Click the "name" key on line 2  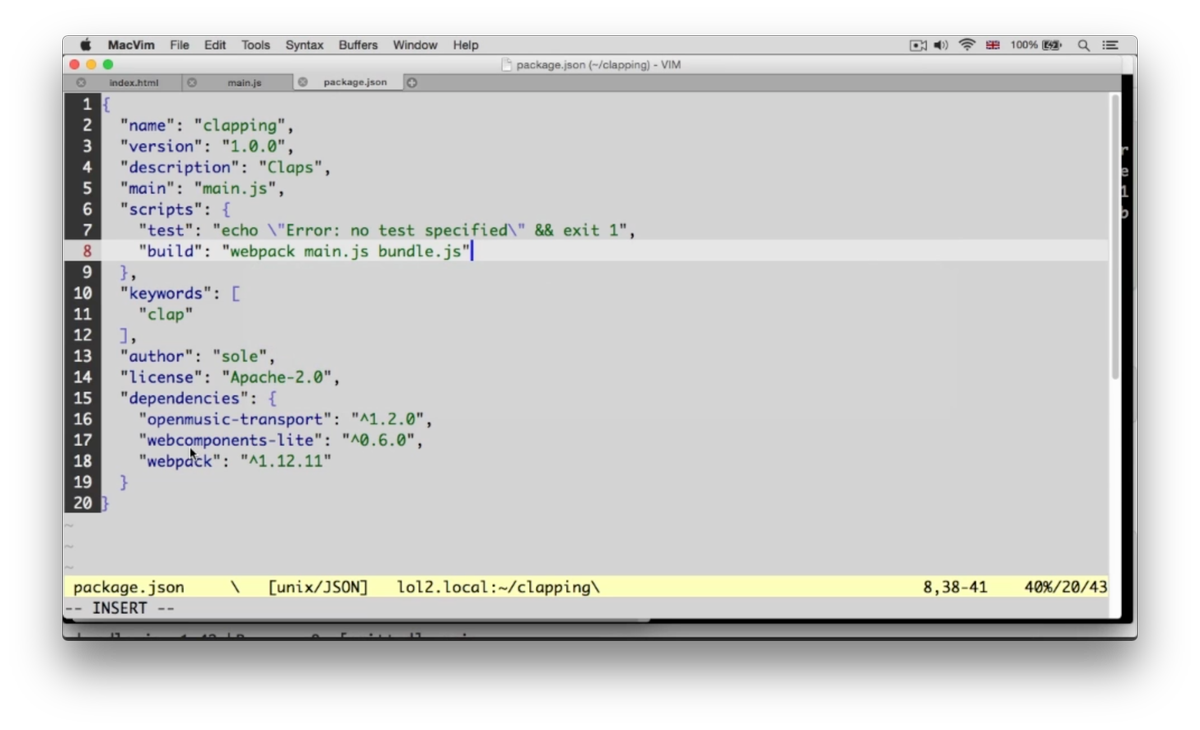tap(148, 125)
